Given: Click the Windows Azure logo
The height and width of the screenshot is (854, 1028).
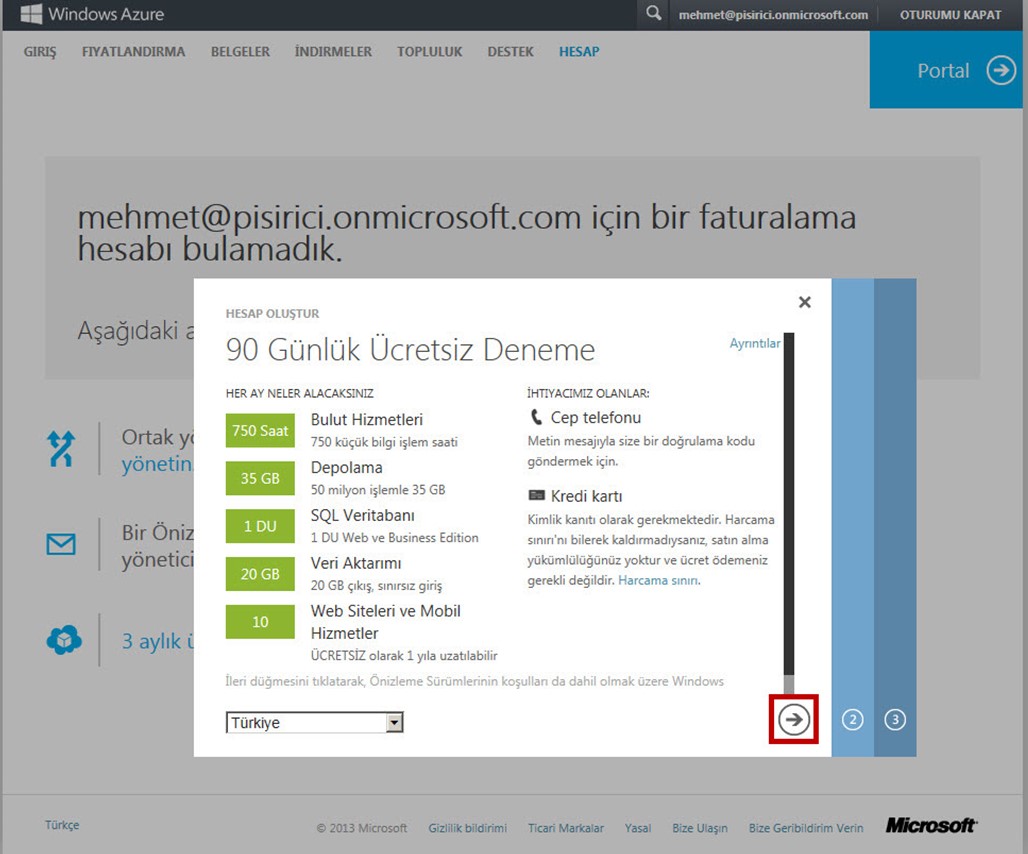Looking at the screenshot, I should pos(92,14).
